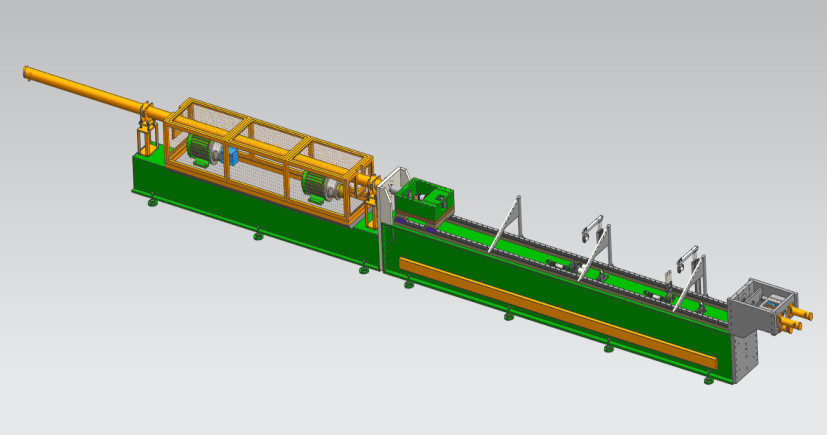Image resolution: width=827 pixels, height=435 pixels.
Task: Pick the long orange strip on bed front
Action: tap(558, 313)
